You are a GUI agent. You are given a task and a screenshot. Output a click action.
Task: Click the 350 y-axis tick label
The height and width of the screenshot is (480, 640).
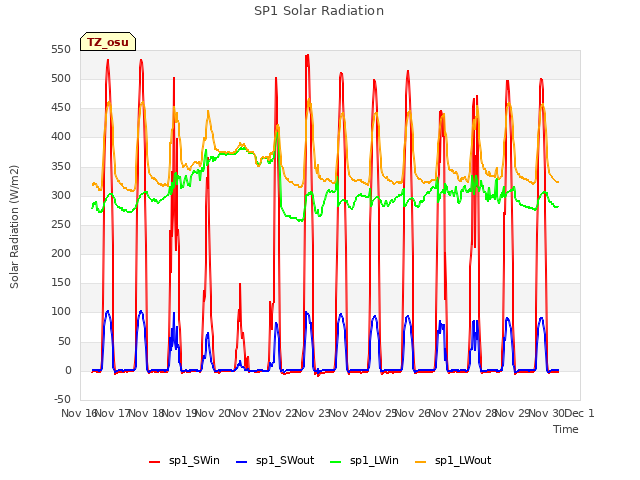[61, 166]
